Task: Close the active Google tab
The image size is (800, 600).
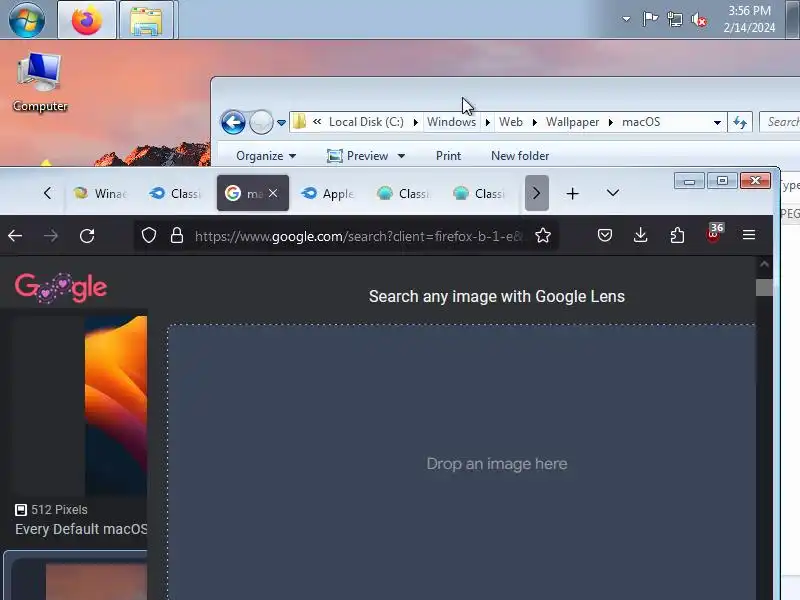Action: (x=273, y=193)
